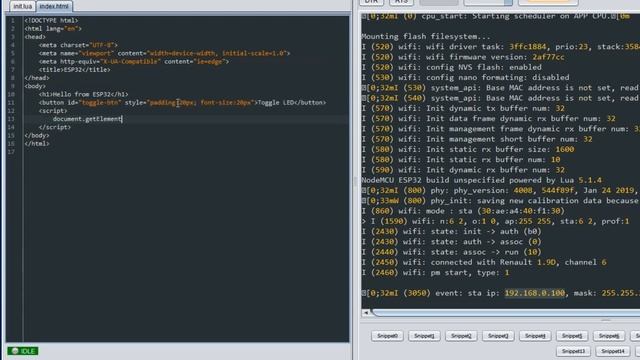Click the opening <script> tag line
The width and height of the screenshot is (640, 360).
pos(53,111)
